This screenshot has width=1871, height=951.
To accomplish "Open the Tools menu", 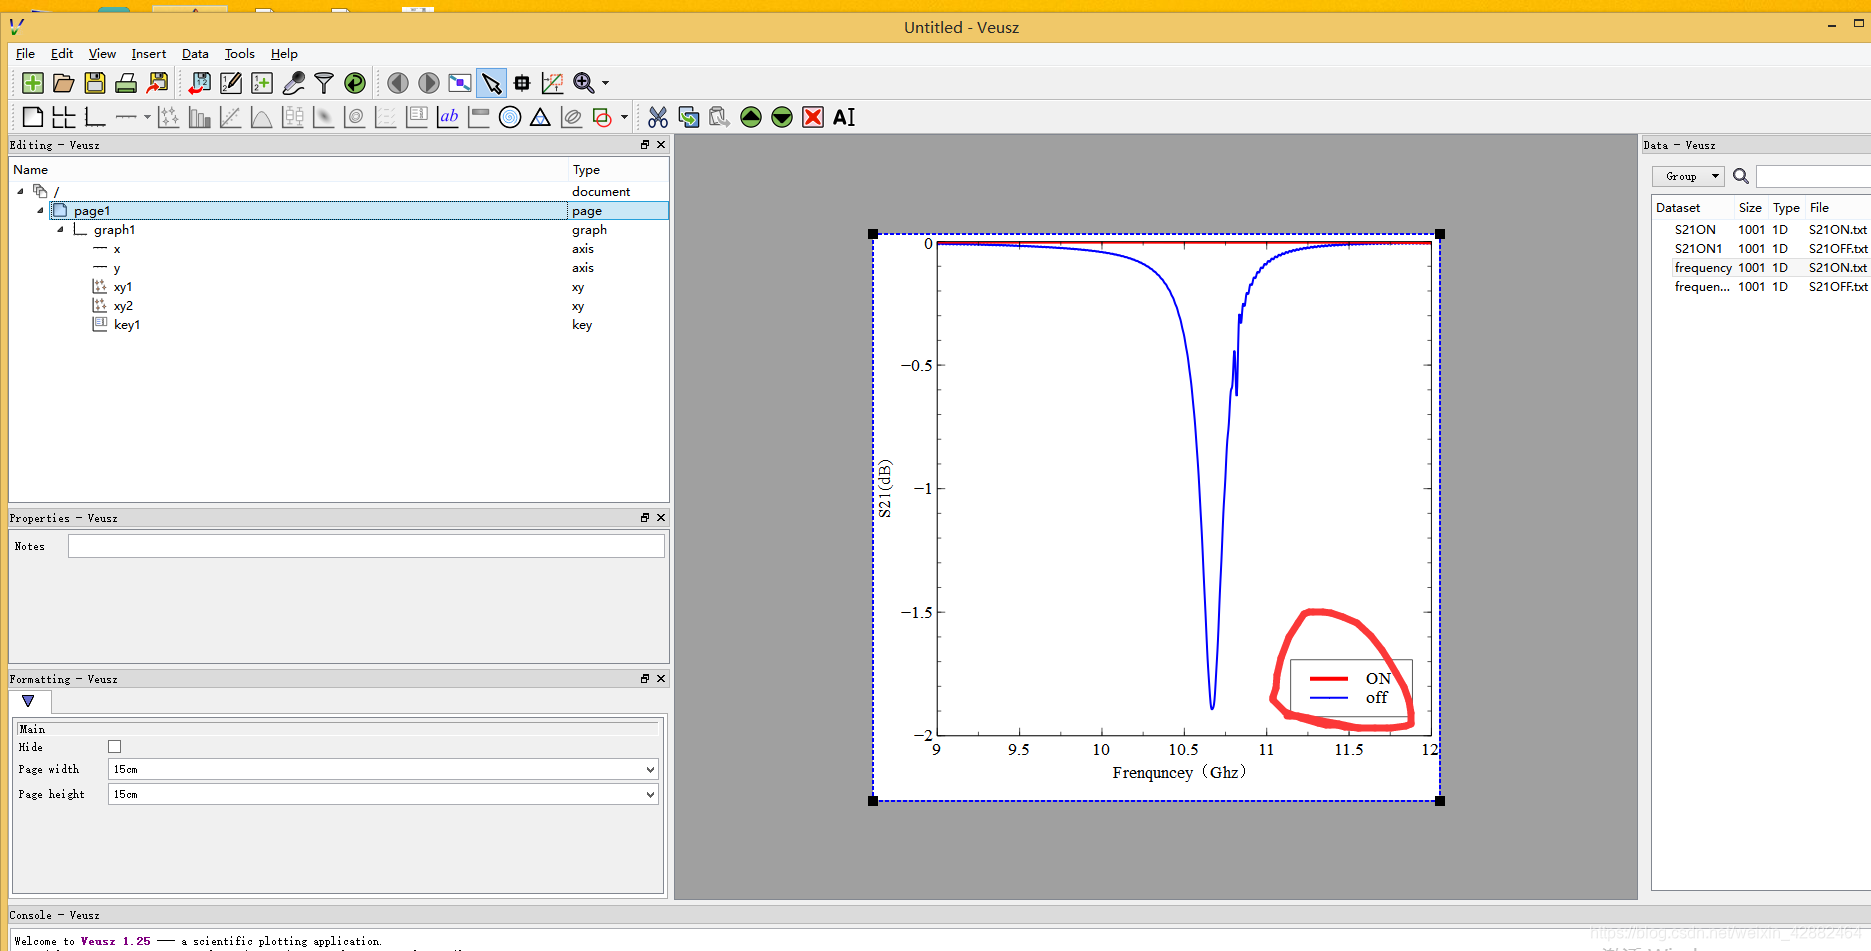I will point(239,54).
